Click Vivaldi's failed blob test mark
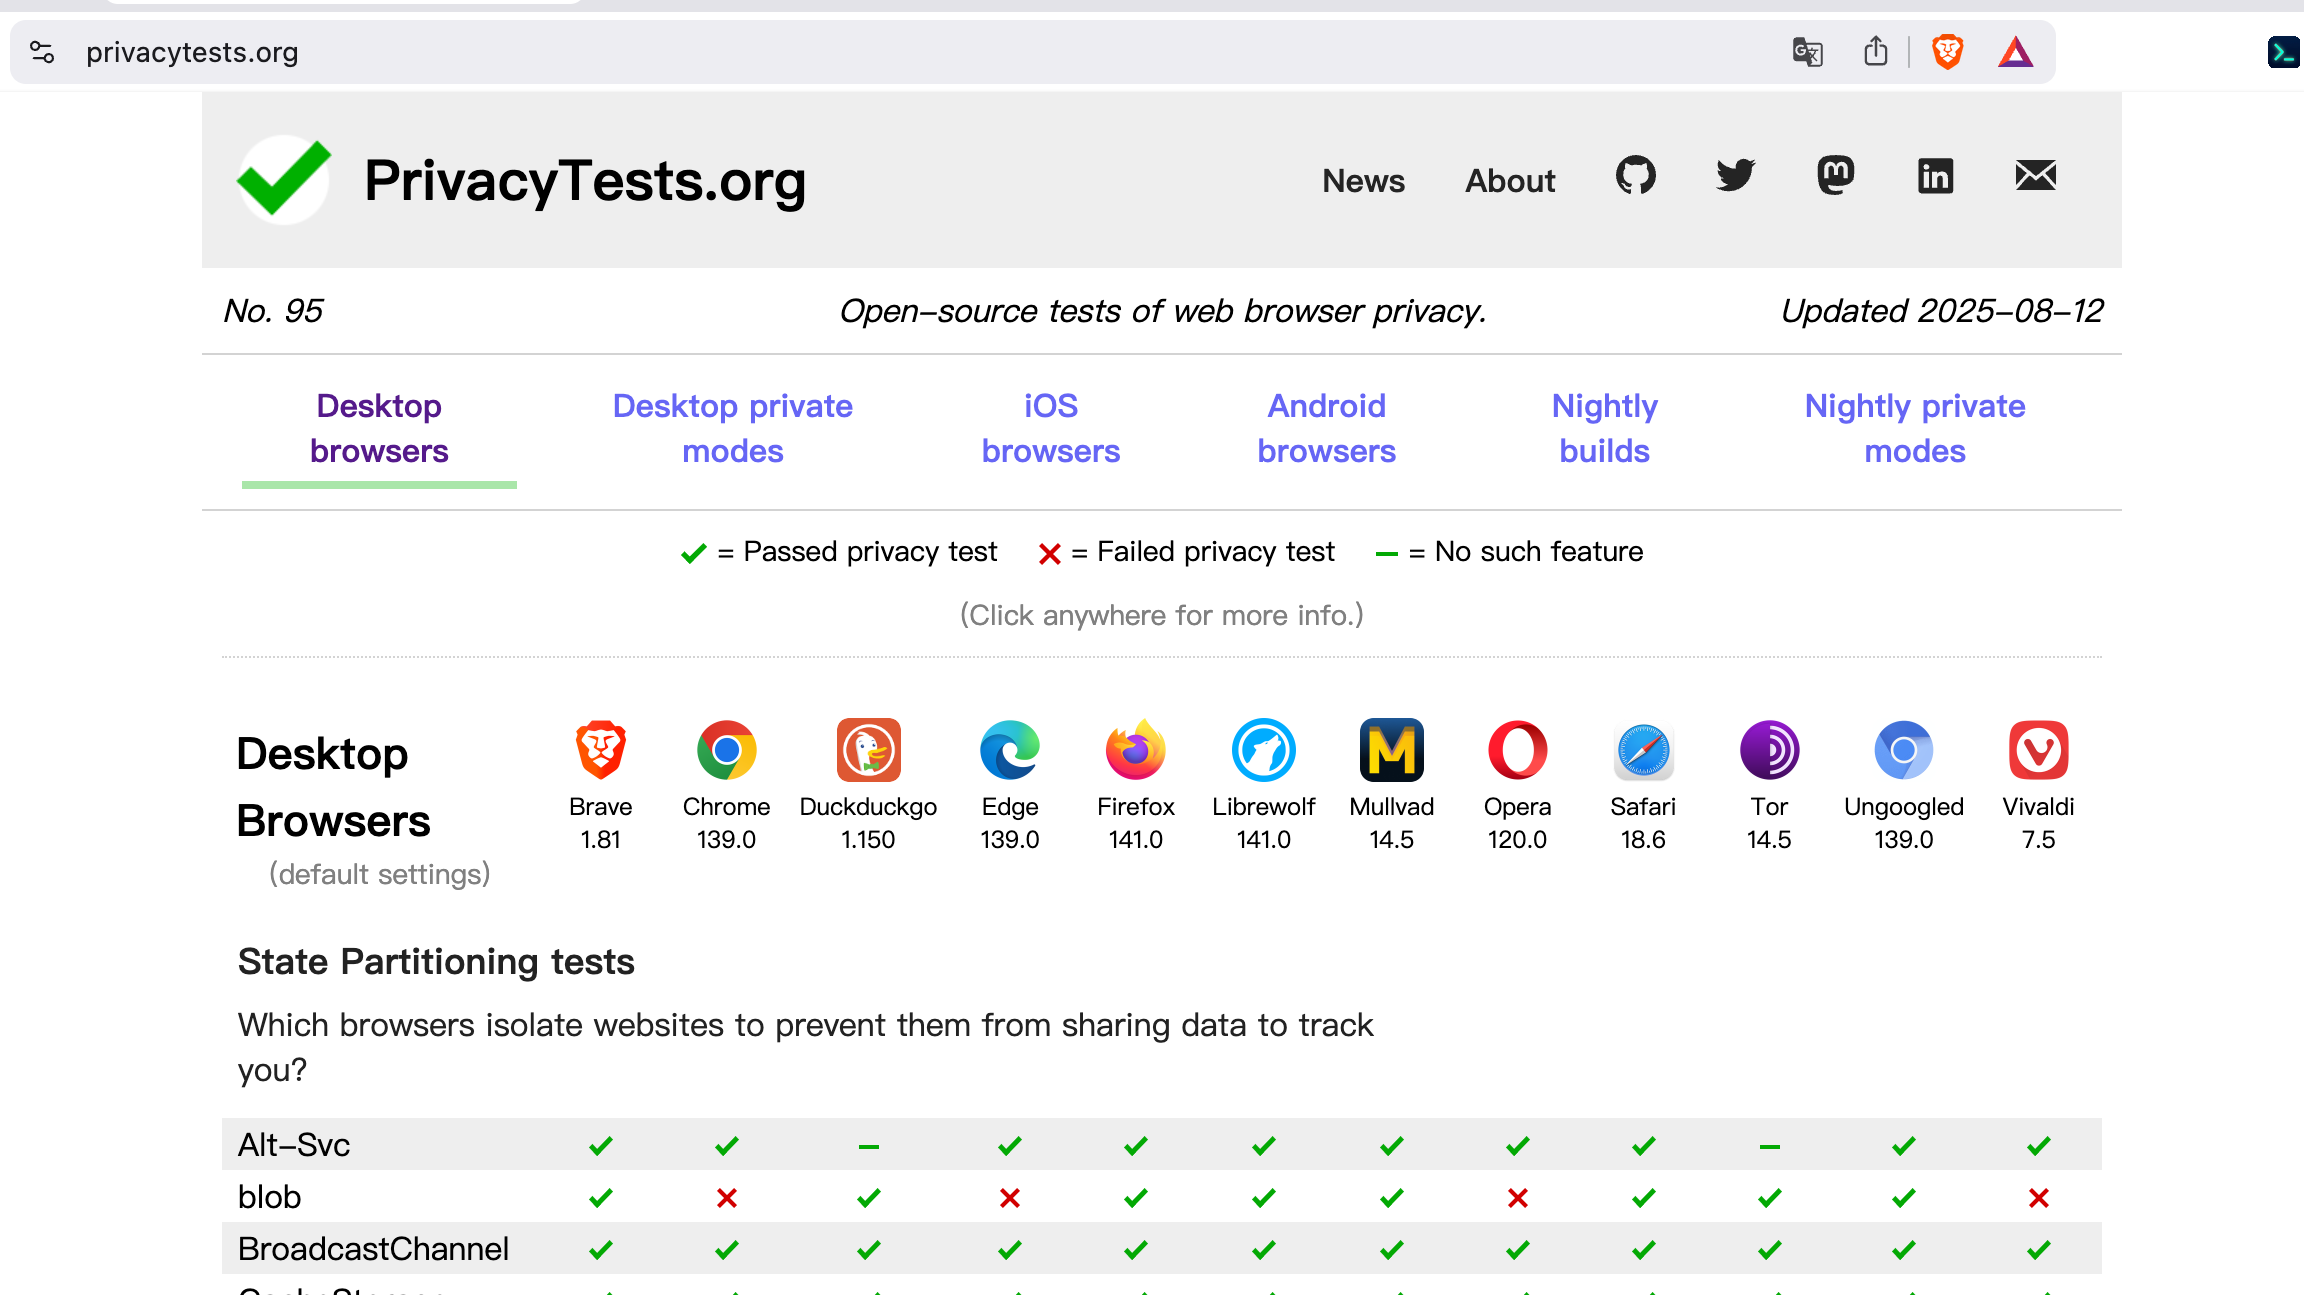This screenshot has height=1295, width=2304. click(x=2038, y=1198)
